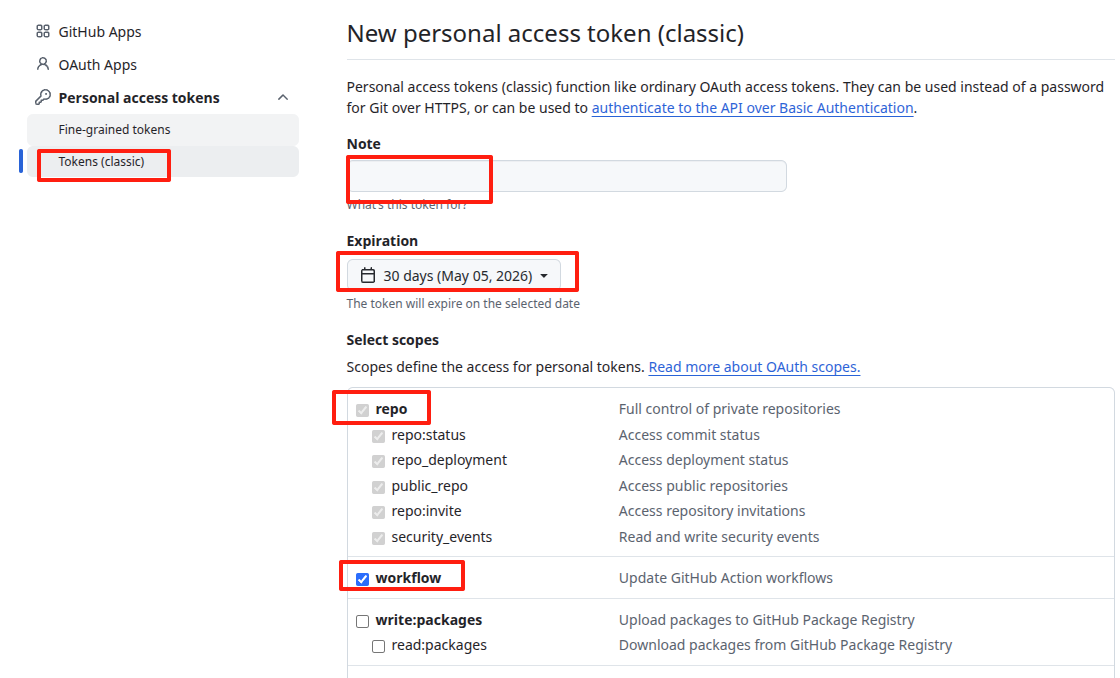Click the OAuth Apps person icon
This screenshot has width=1120, height=678.
pos(42,65)
